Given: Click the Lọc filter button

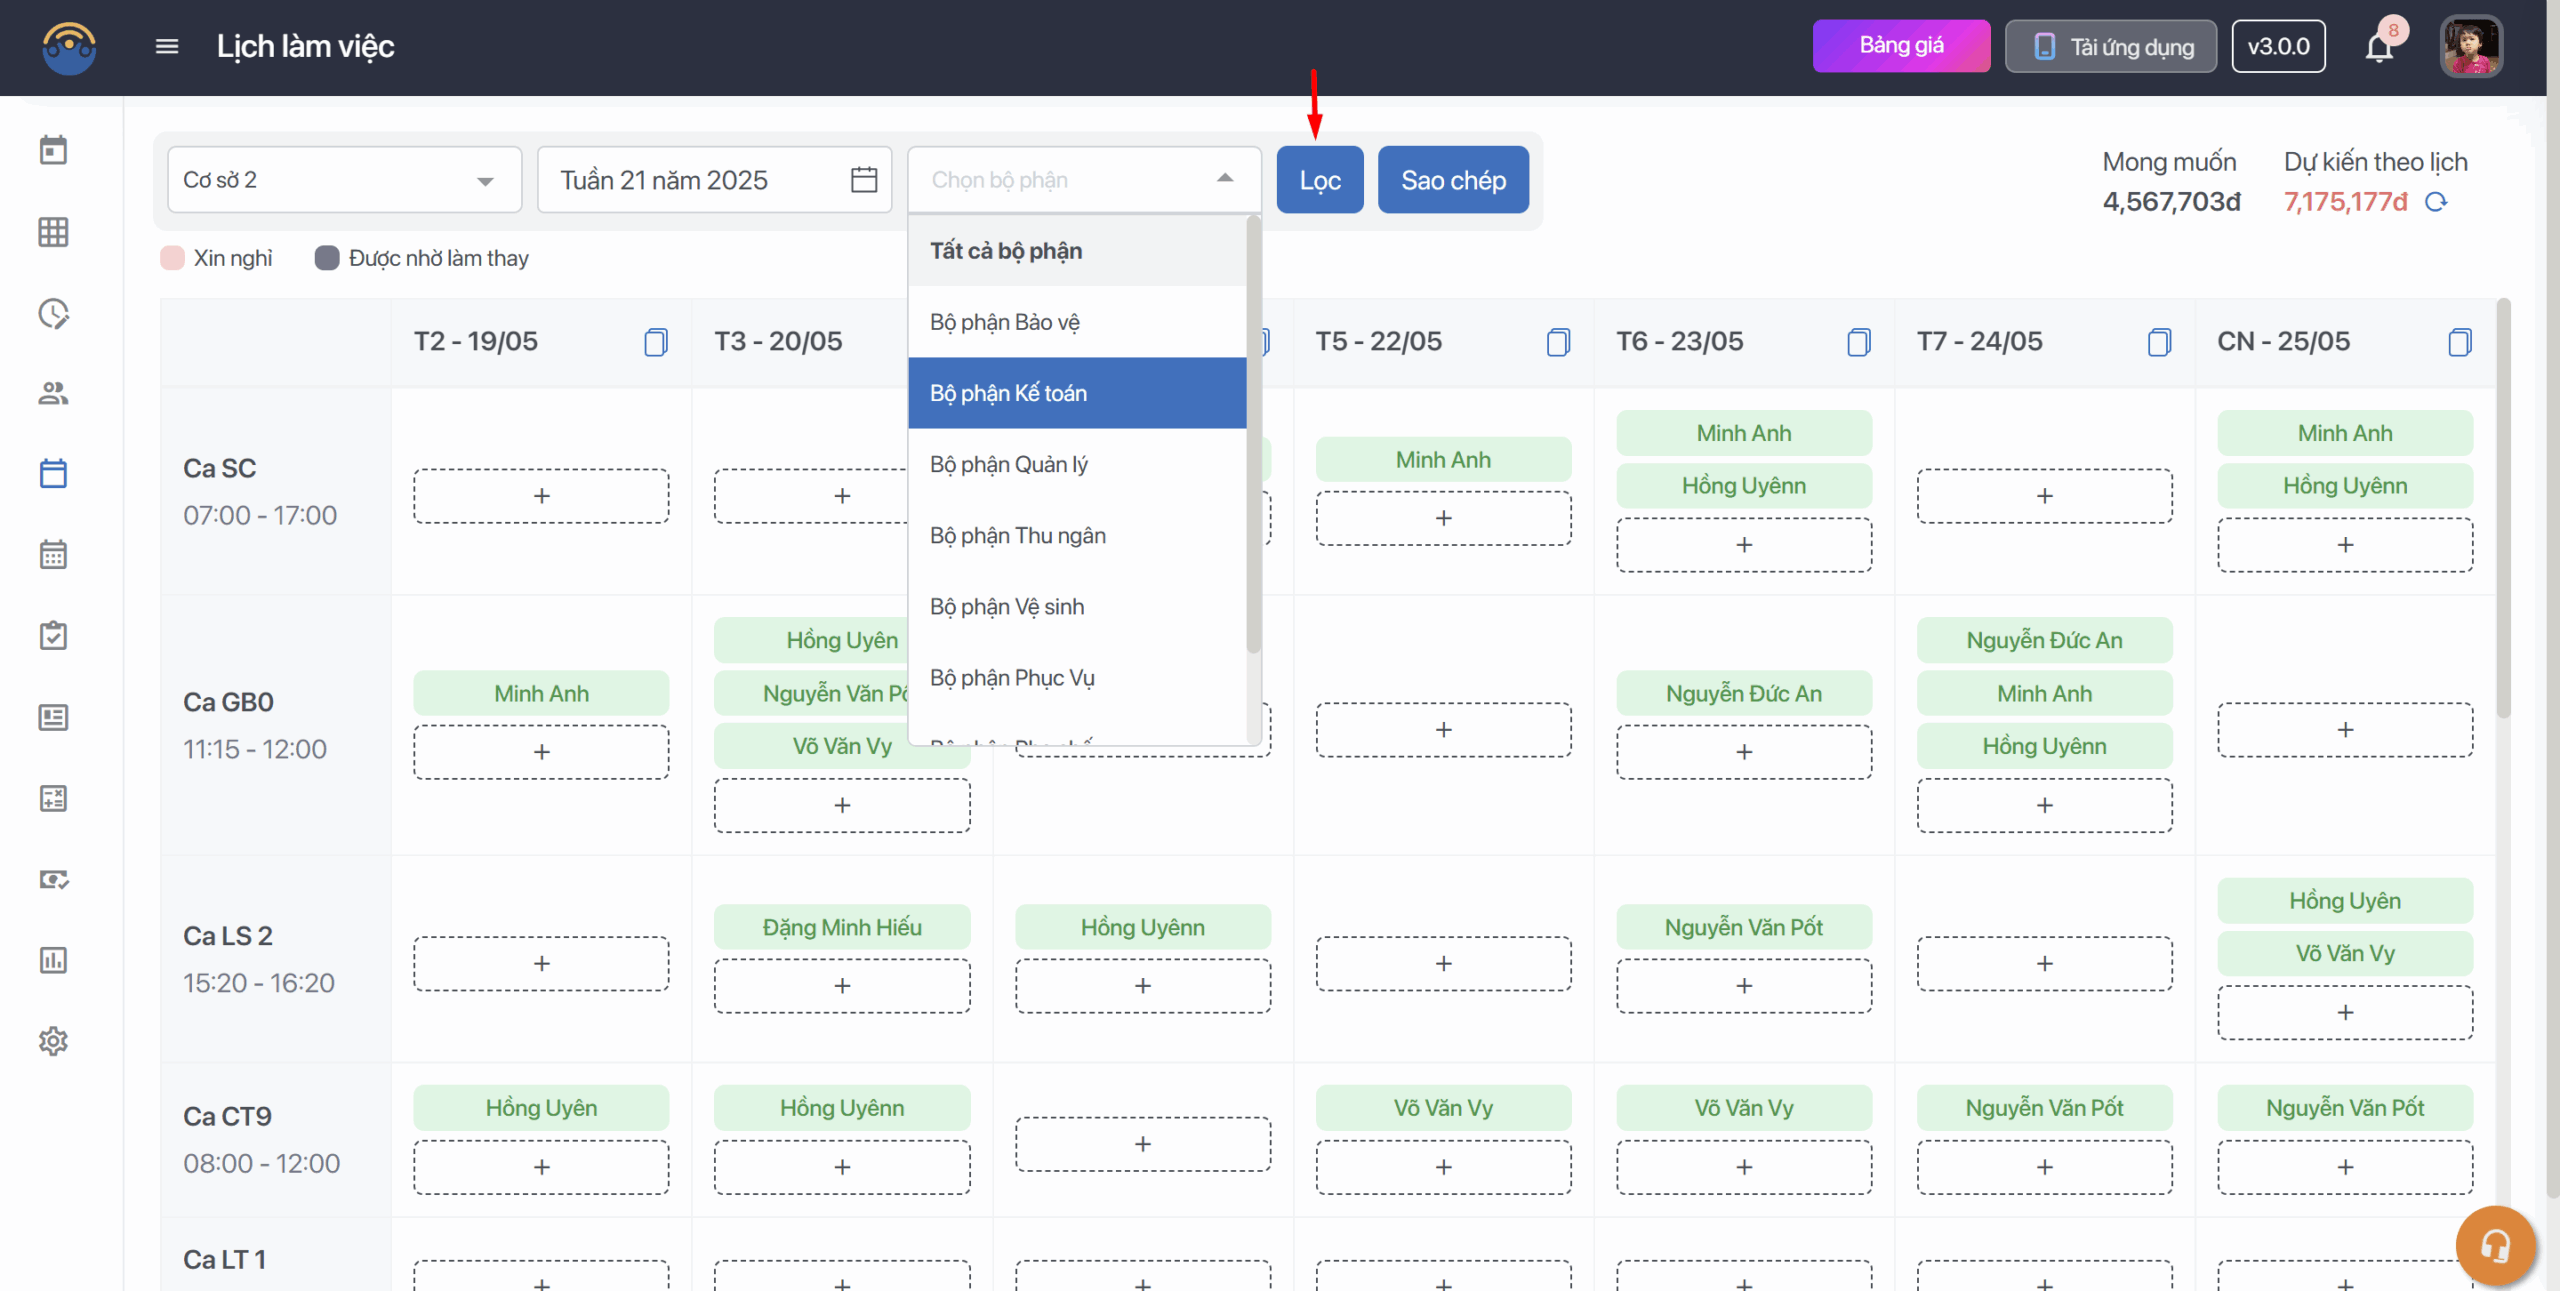Looking at the screenshot, I should pos(1319,180).
